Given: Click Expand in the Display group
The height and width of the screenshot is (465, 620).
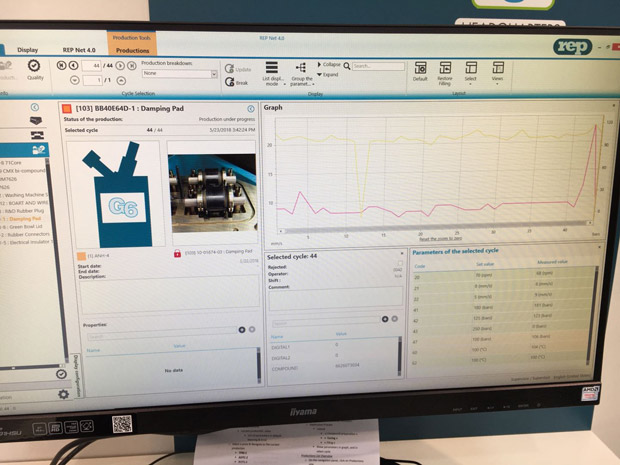Looking at the screenshot, I should tap(328, 74).
